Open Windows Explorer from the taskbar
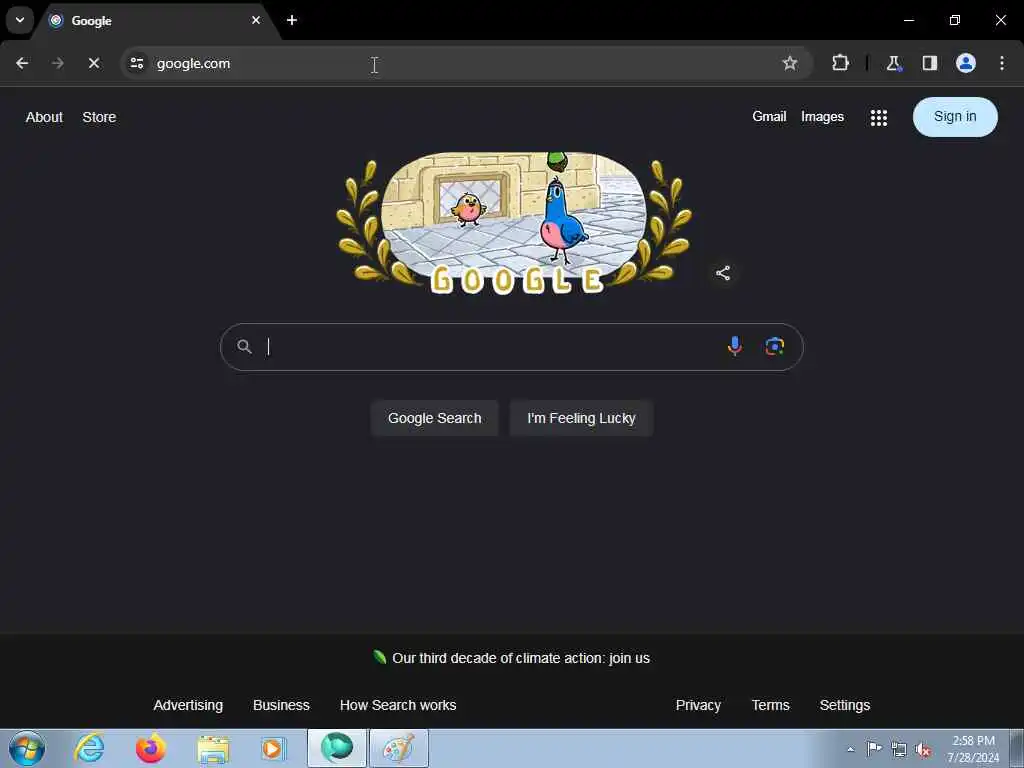The width and height of the screenshot is (1024, 768). [x=213, y=750]
